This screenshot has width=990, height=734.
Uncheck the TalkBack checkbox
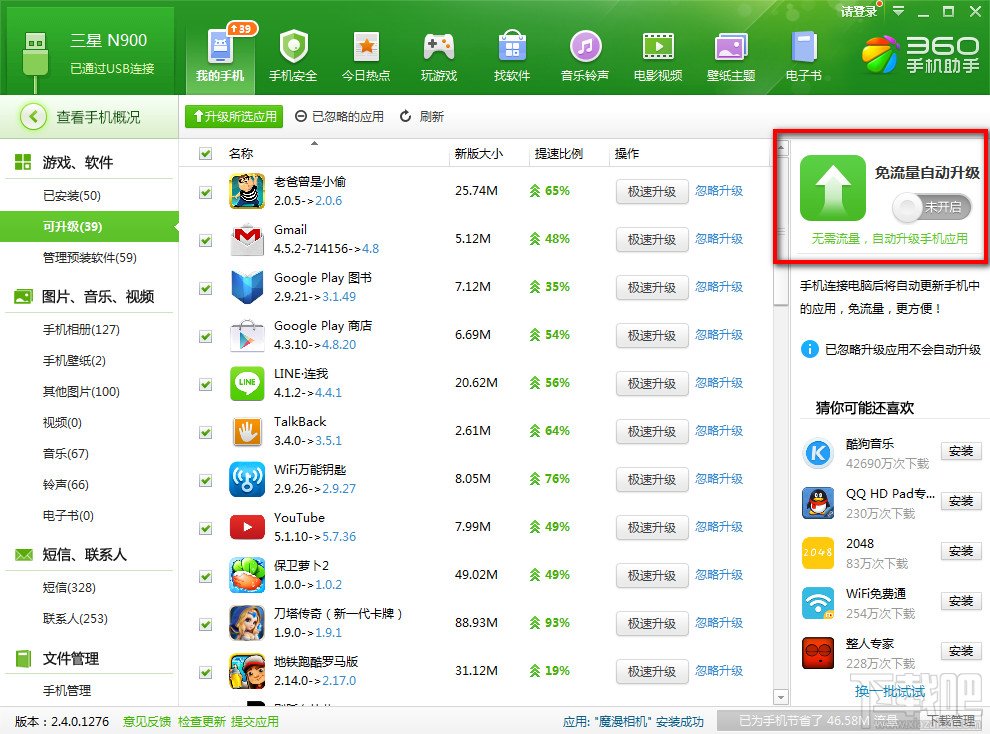pos(205,432)
